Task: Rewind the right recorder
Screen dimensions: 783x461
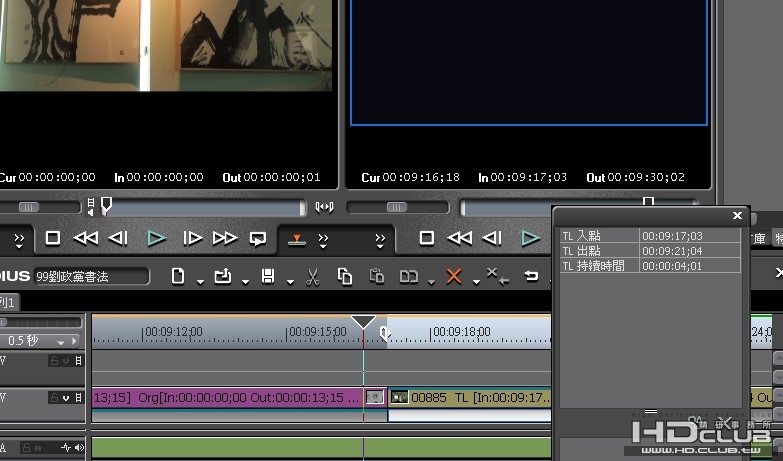Action: click(459, 238)
